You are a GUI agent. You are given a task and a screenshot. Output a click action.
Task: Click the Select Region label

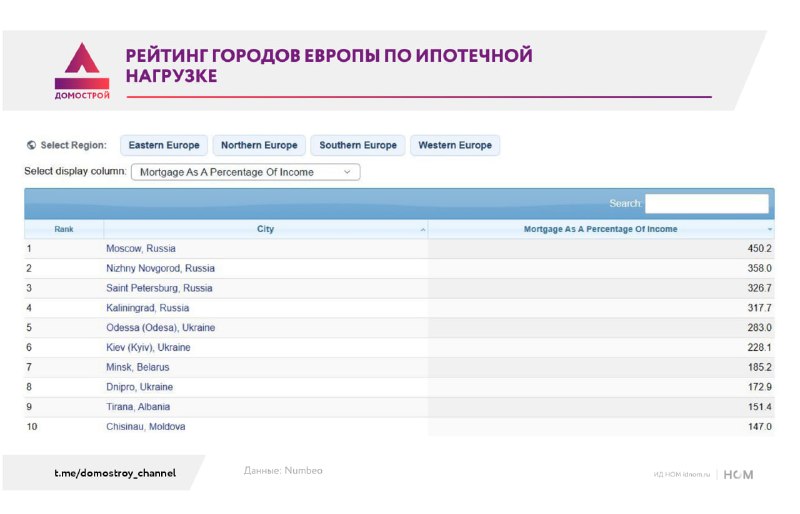click(x=73, y=145)
